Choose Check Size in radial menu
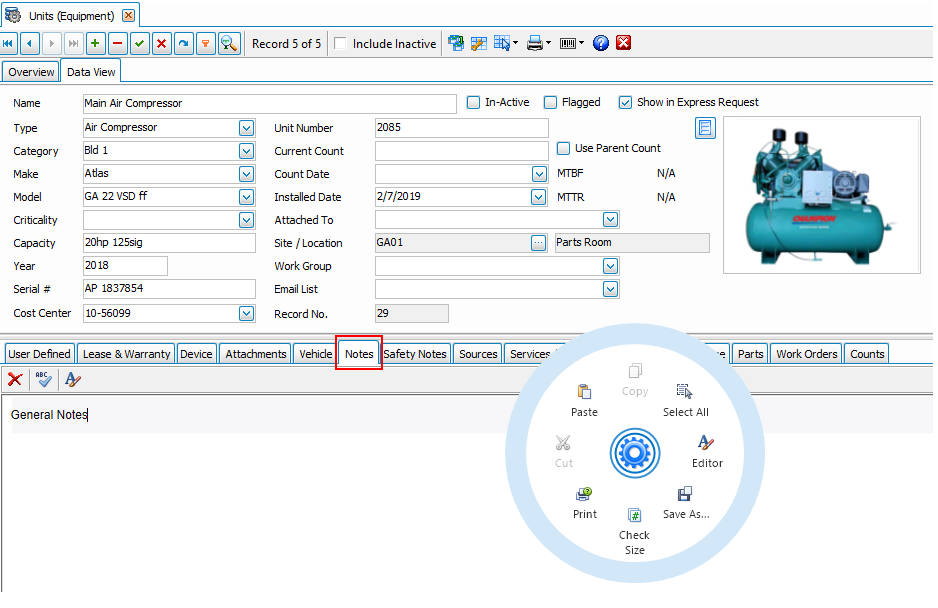Screen dimensions: 938x608 pos(634,532)
